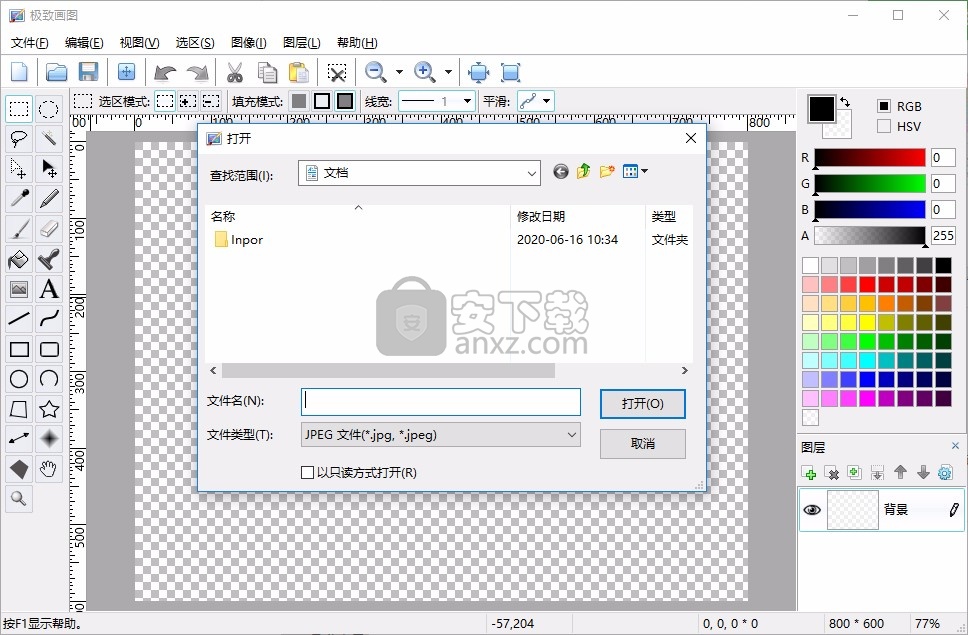
Task: Click the Copy icon in toolbar
Action: (x=267, y=73)
